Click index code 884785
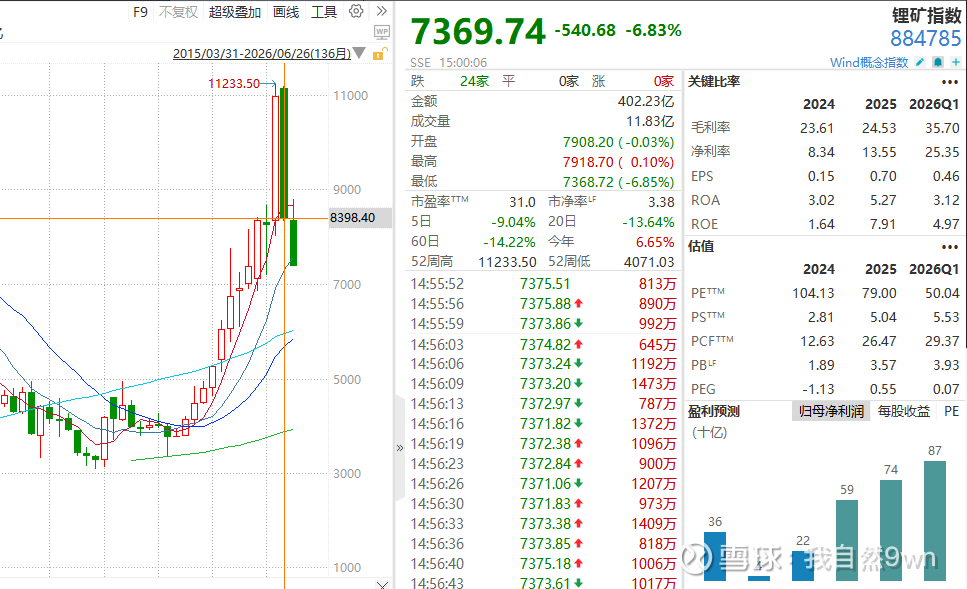This screenshot has height=589, width=967. (x=925, y=38)
